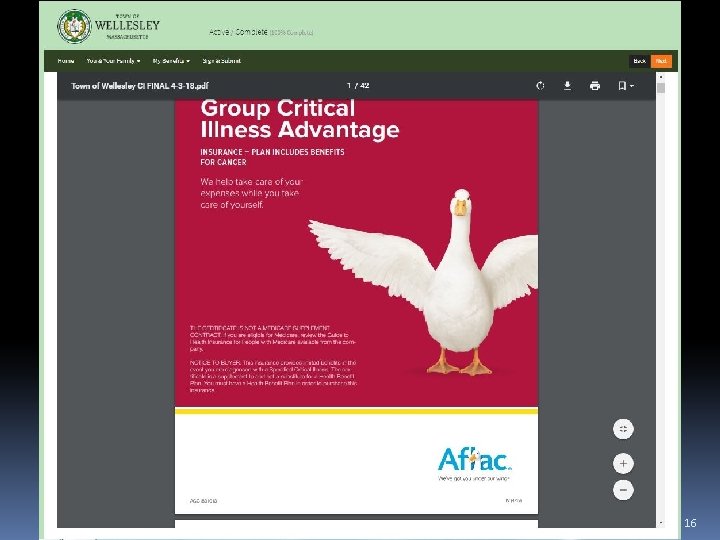Image resolution: width=720 pixels, height=540 pixels.
Task: Click the Active / Complete status text
Action: pyautogui.click(x=238, y=32)
